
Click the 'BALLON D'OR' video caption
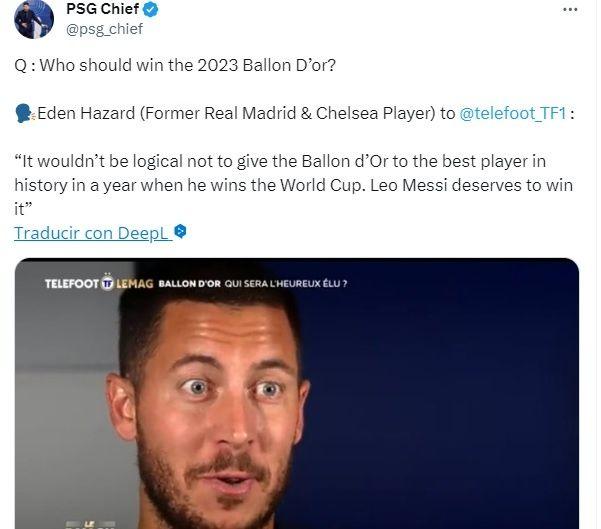pos(190,284)
